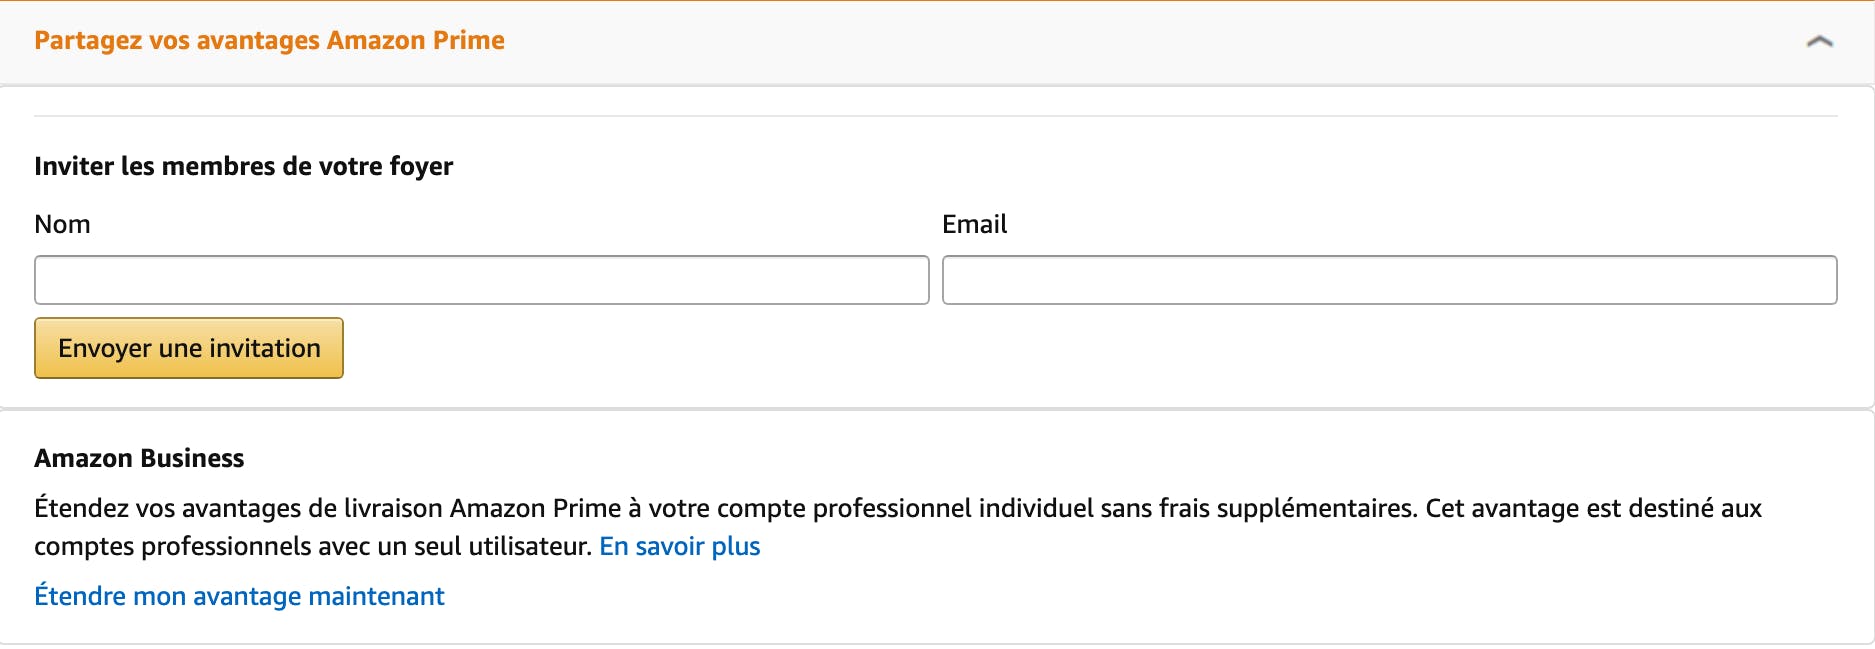Image resolution: width=1875 pixels, height=649 pixels.
Task: Open the En savoir plus link
Action: pyautogui.click(x=681, y=546)
